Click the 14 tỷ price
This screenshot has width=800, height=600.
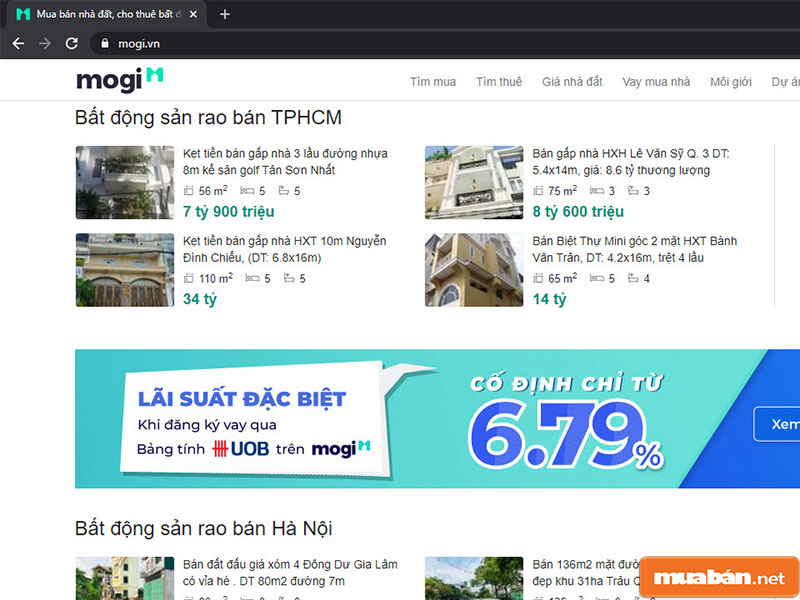tap(549, 298)
